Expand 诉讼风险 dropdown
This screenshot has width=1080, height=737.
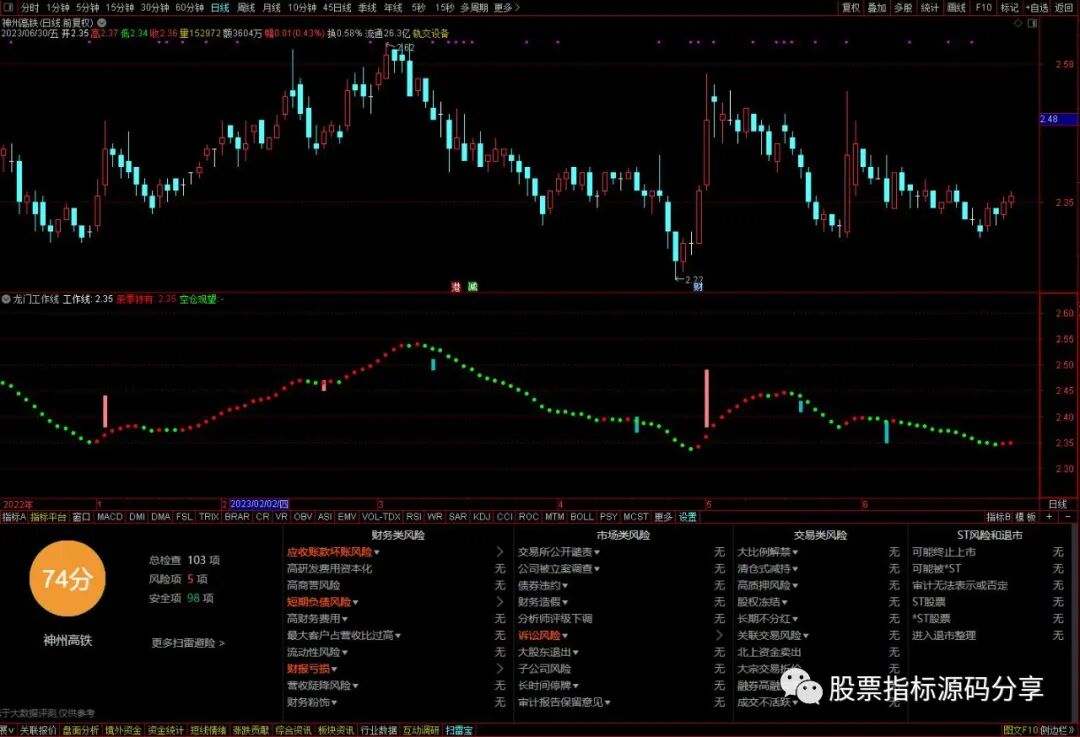(565, 636)
